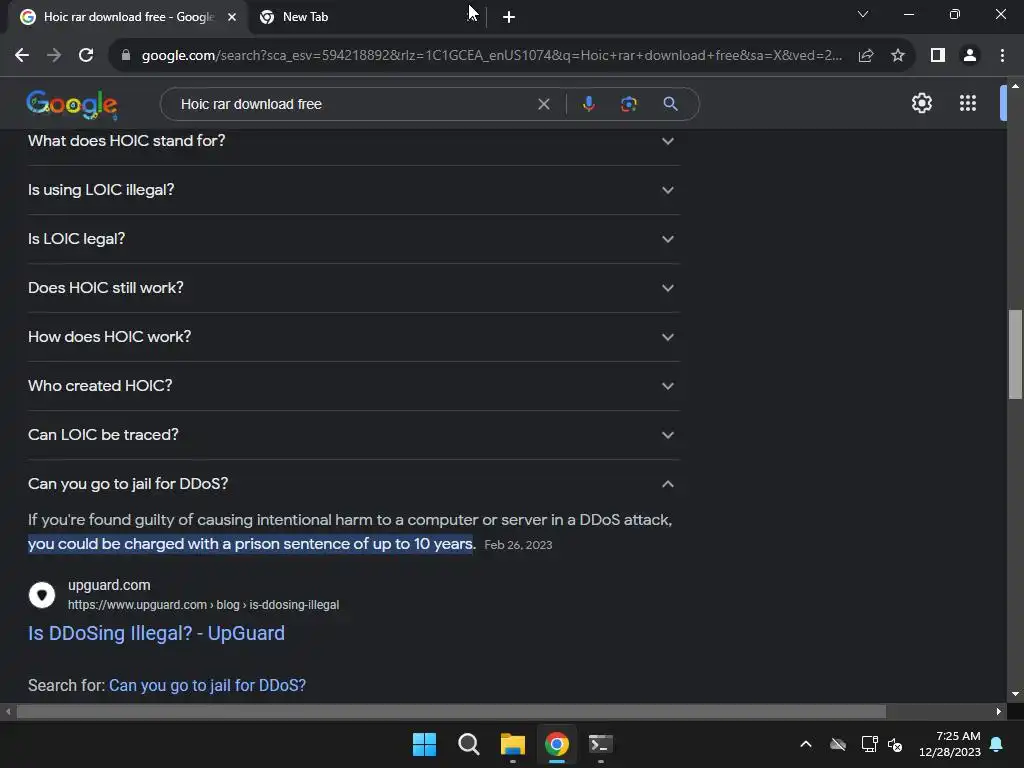Show hidden system tray icons
The height and width of the screenshot is (768, 1024).
tap(806, 744)
